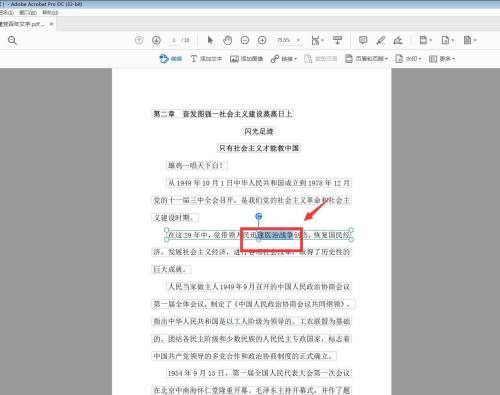The height and width of the screenshot is (395, 500).
Task: Choose 添加文本 add text tool
Action: pyautogui.click(x=206, y=59)
